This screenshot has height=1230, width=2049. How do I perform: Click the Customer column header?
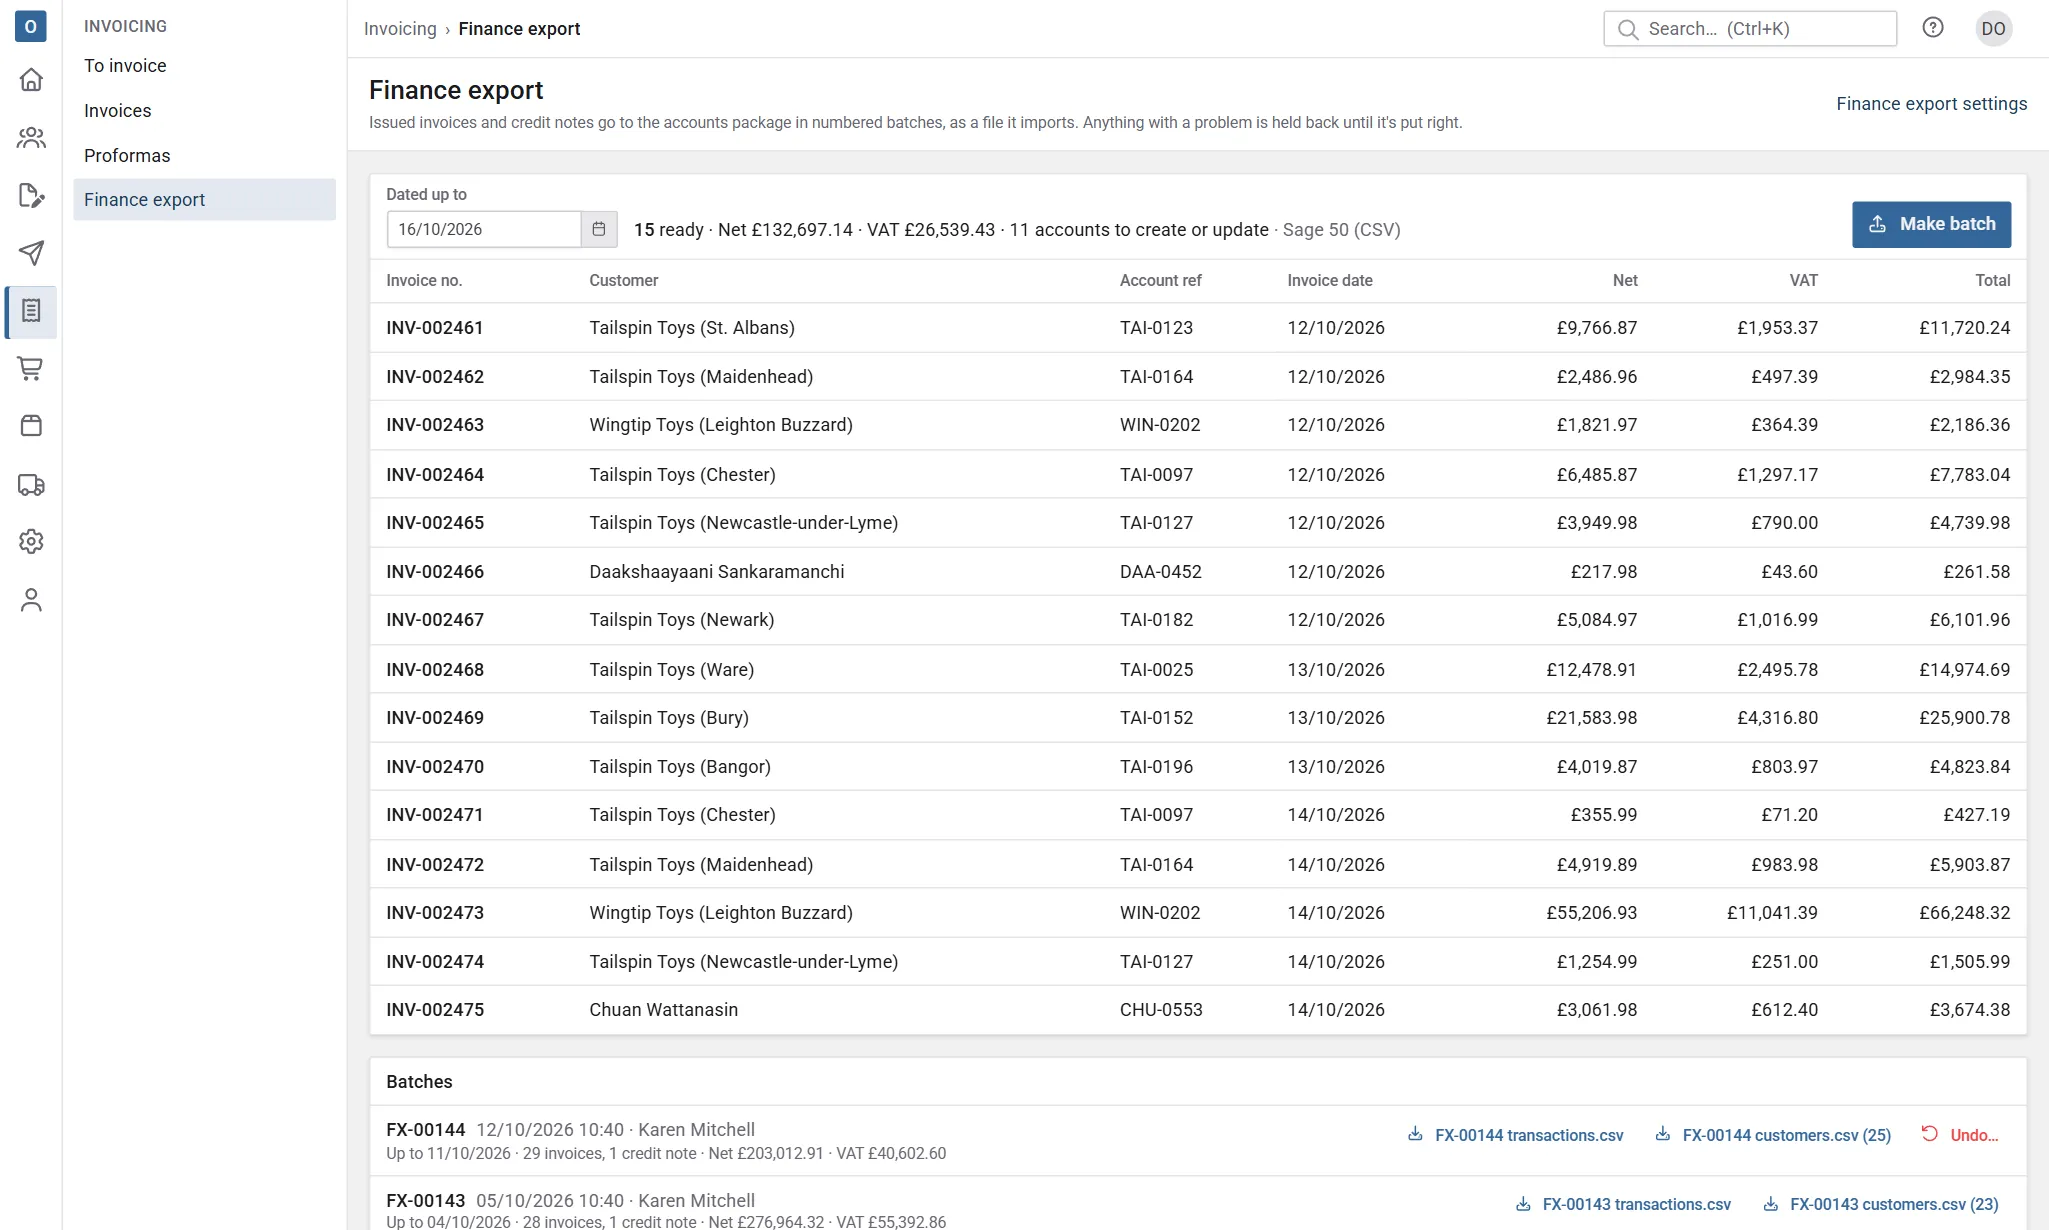tap(623, 281)
